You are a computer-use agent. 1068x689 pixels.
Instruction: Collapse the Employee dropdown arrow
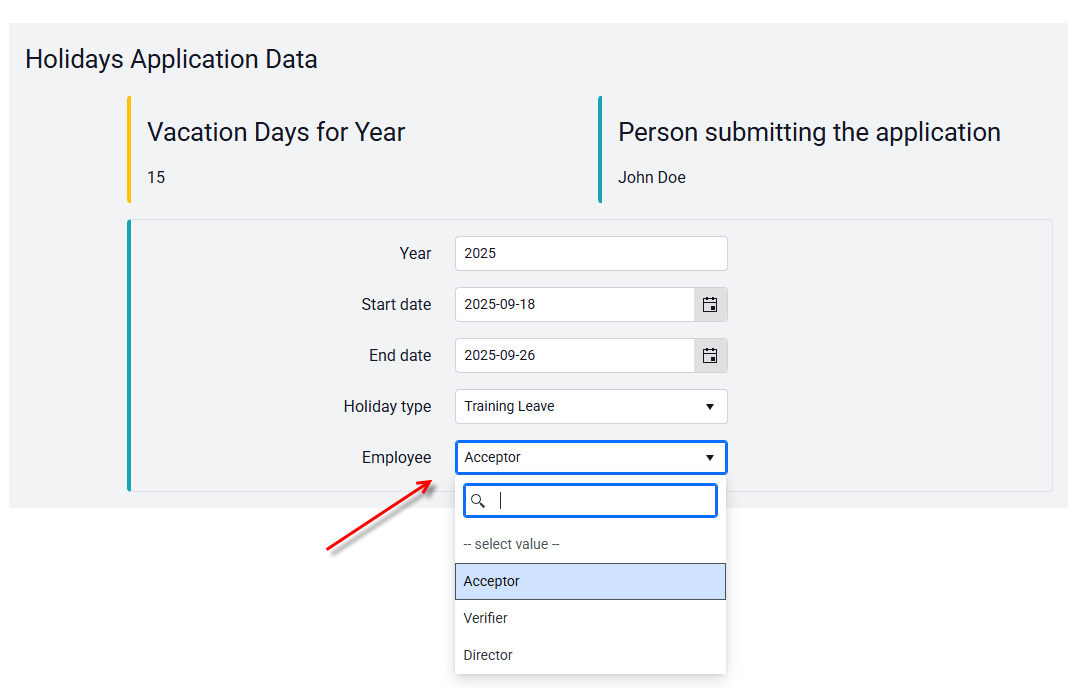coord(710,458)
